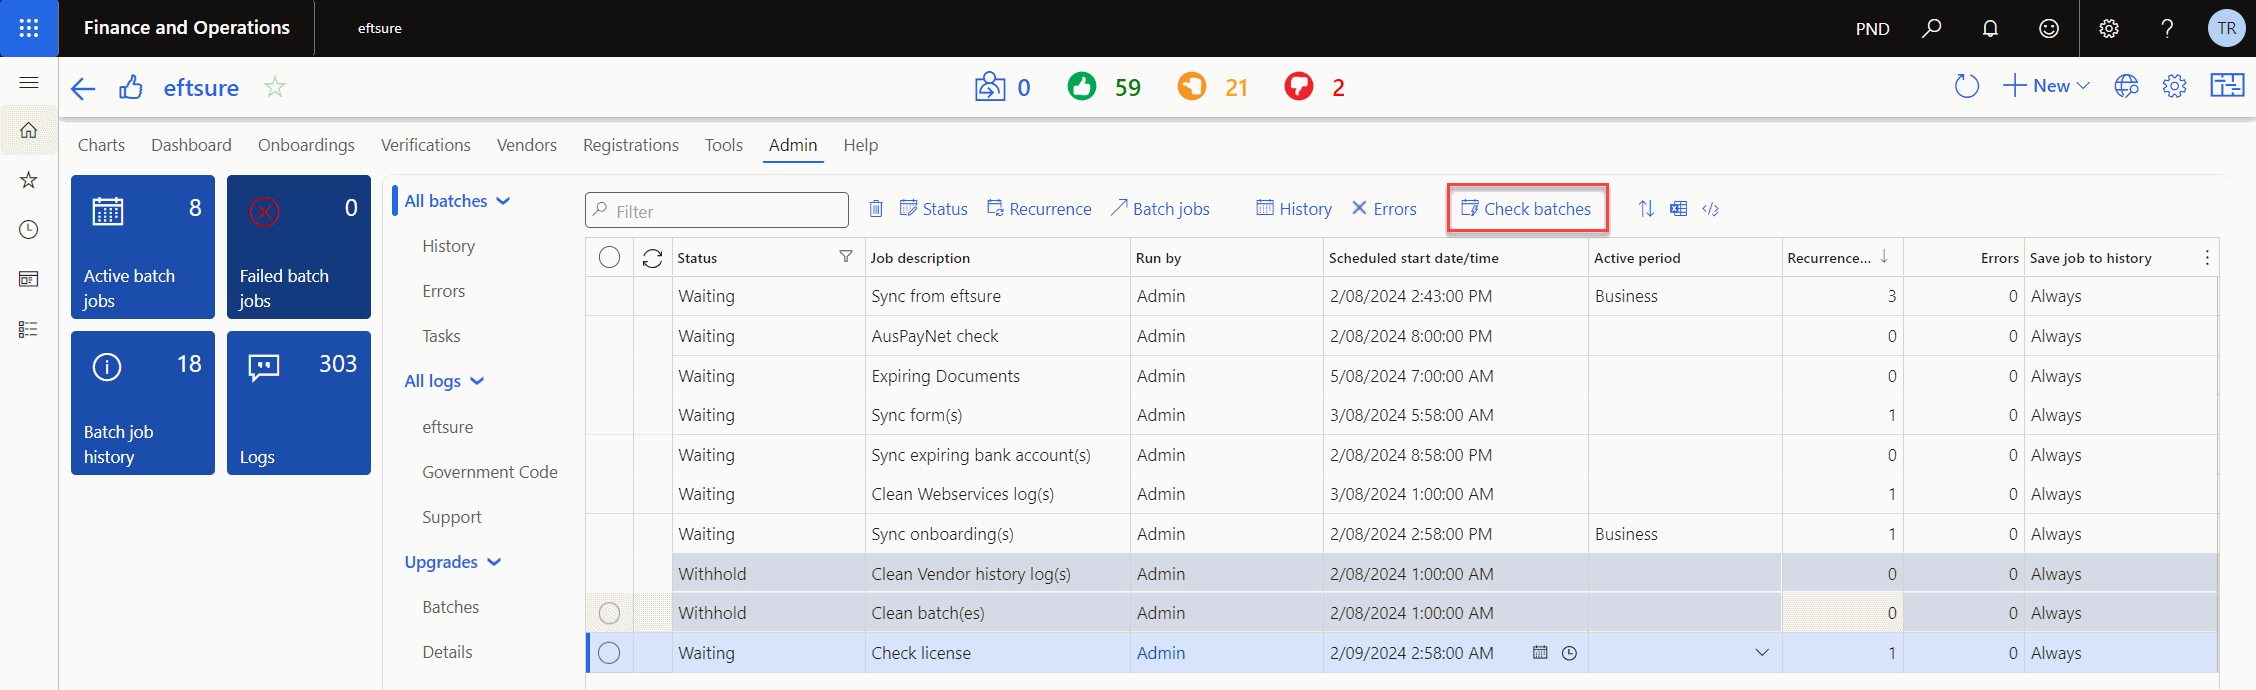Click the refresh icon in header
This screenshot has height=690, width=2256.
pos(1966,86)
